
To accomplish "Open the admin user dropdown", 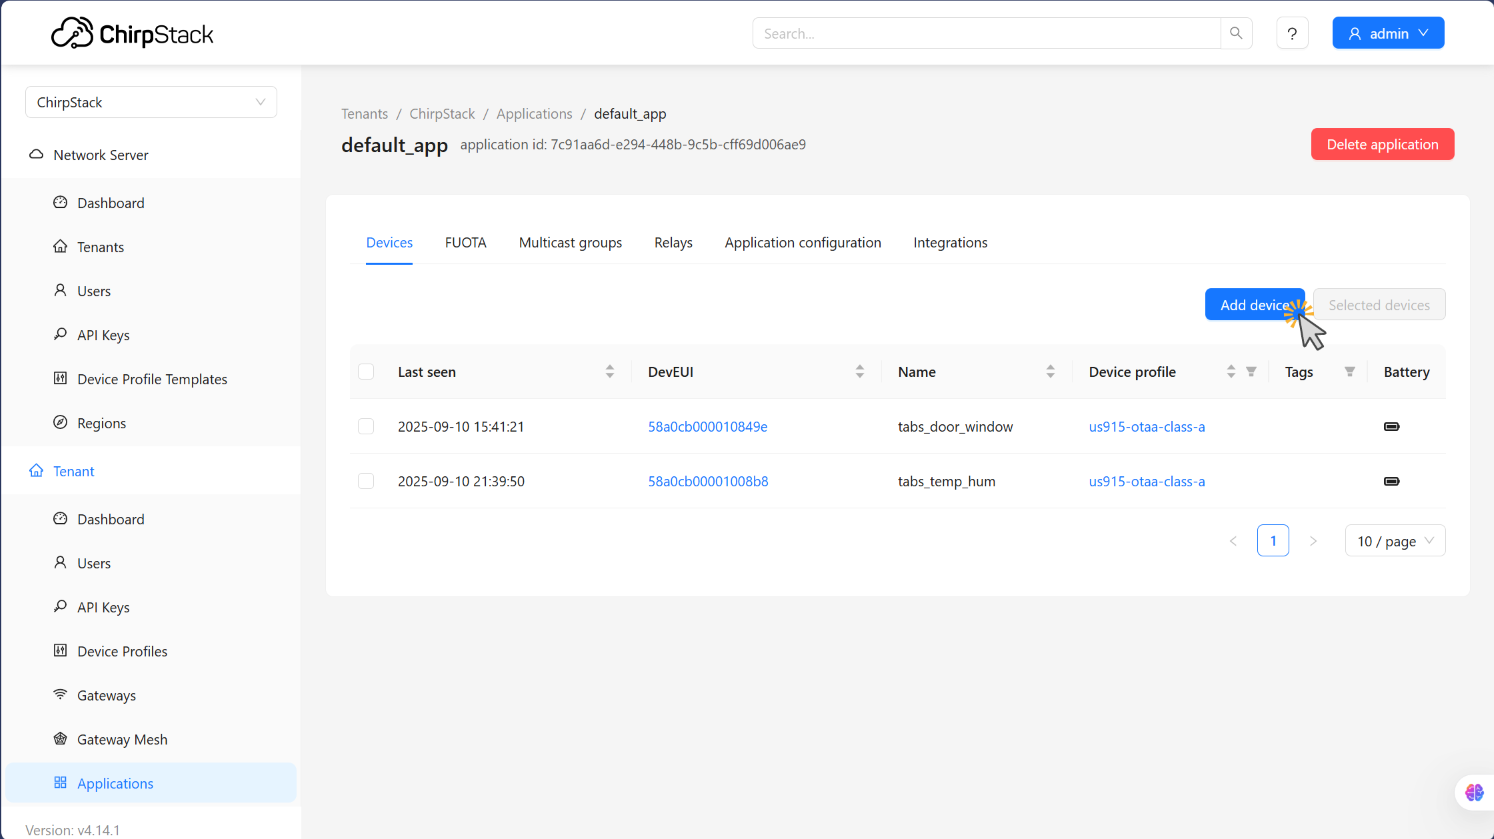I will pos(1388,33).
